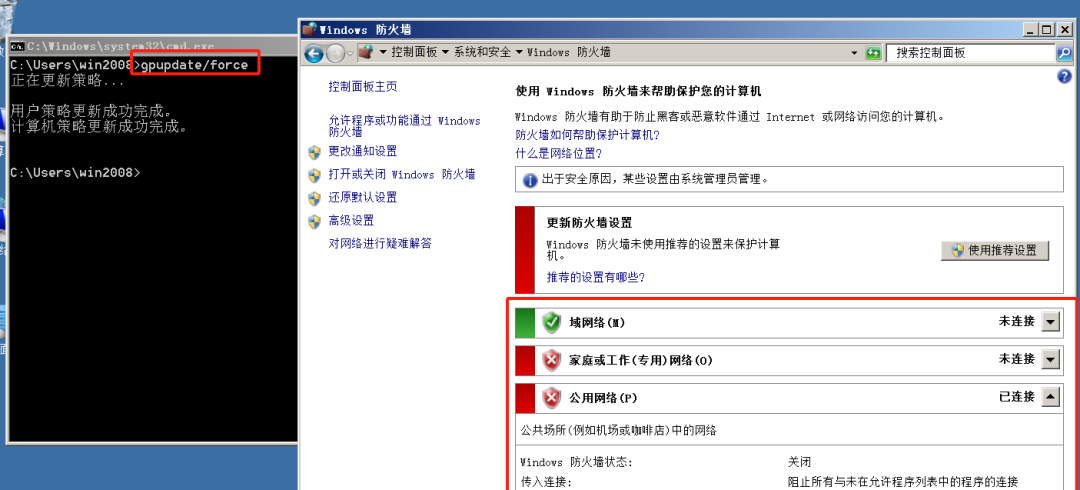Viewport: 1080px width, 490px height.
Task: Click 使用推荐设置 button
Action: 995,251
